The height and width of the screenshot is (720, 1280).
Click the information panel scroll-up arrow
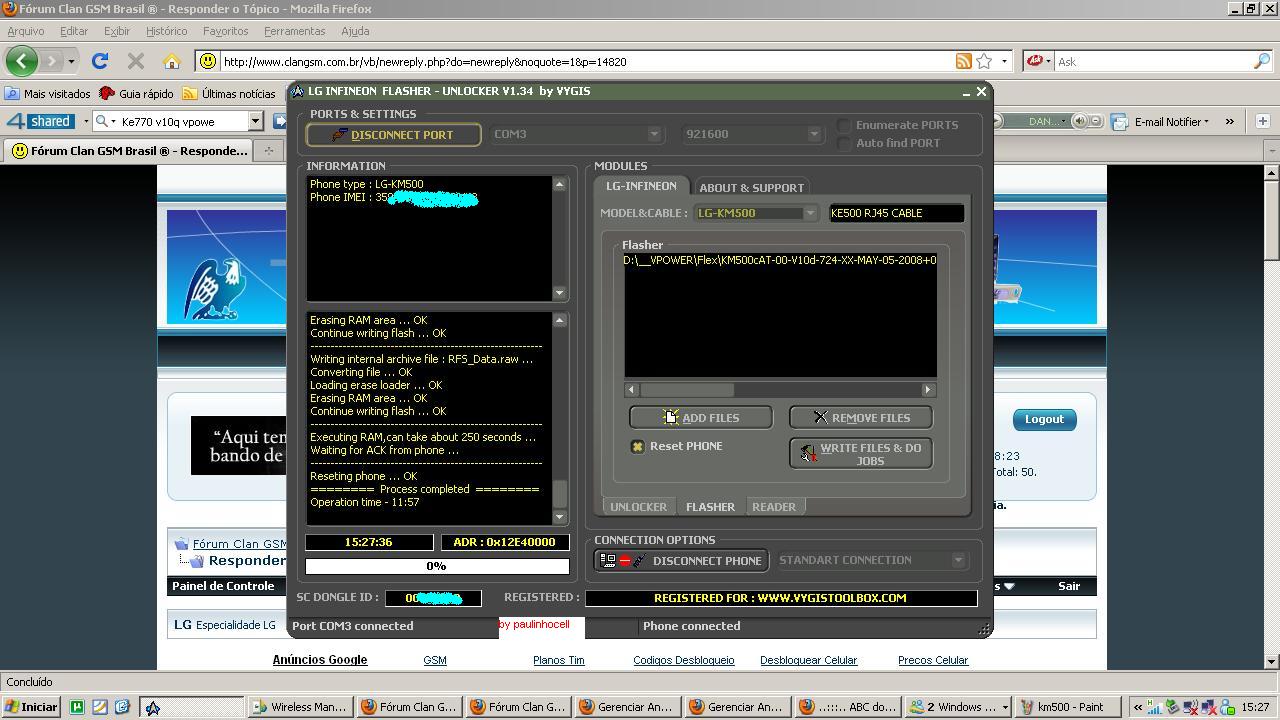[559, 184]
